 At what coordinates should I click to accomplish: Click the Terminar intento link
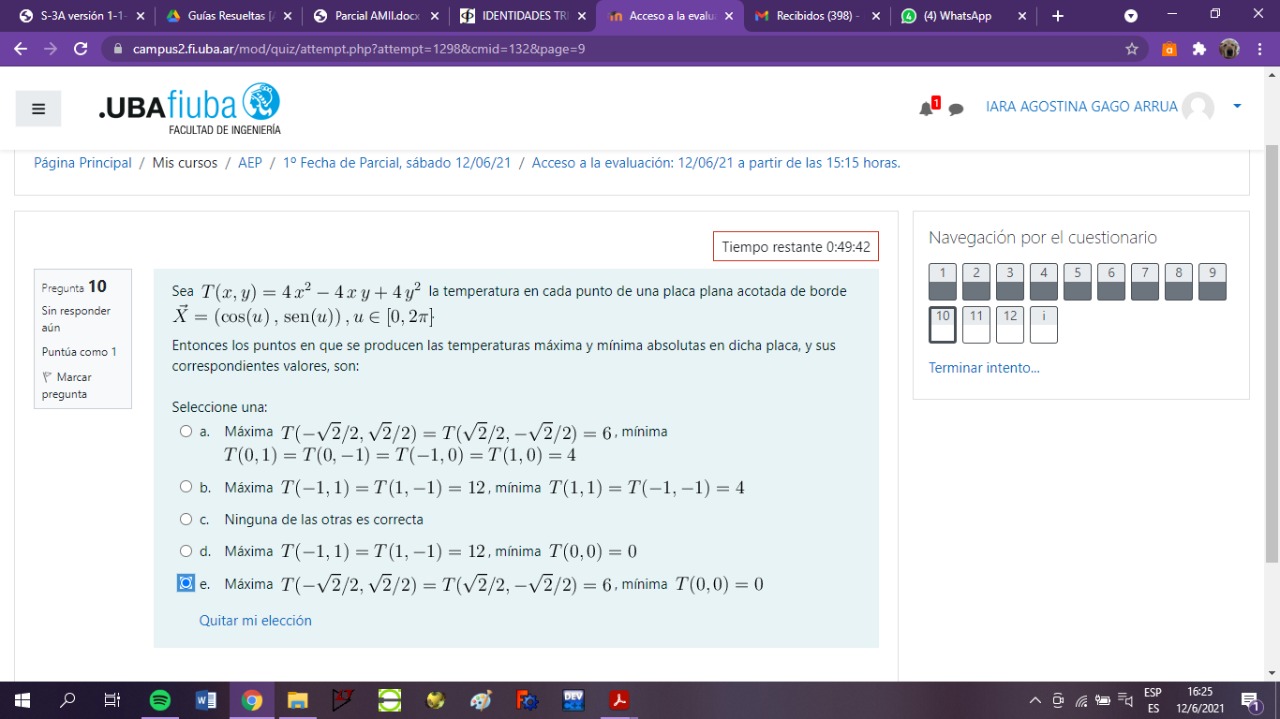click(x=984, y=368)
